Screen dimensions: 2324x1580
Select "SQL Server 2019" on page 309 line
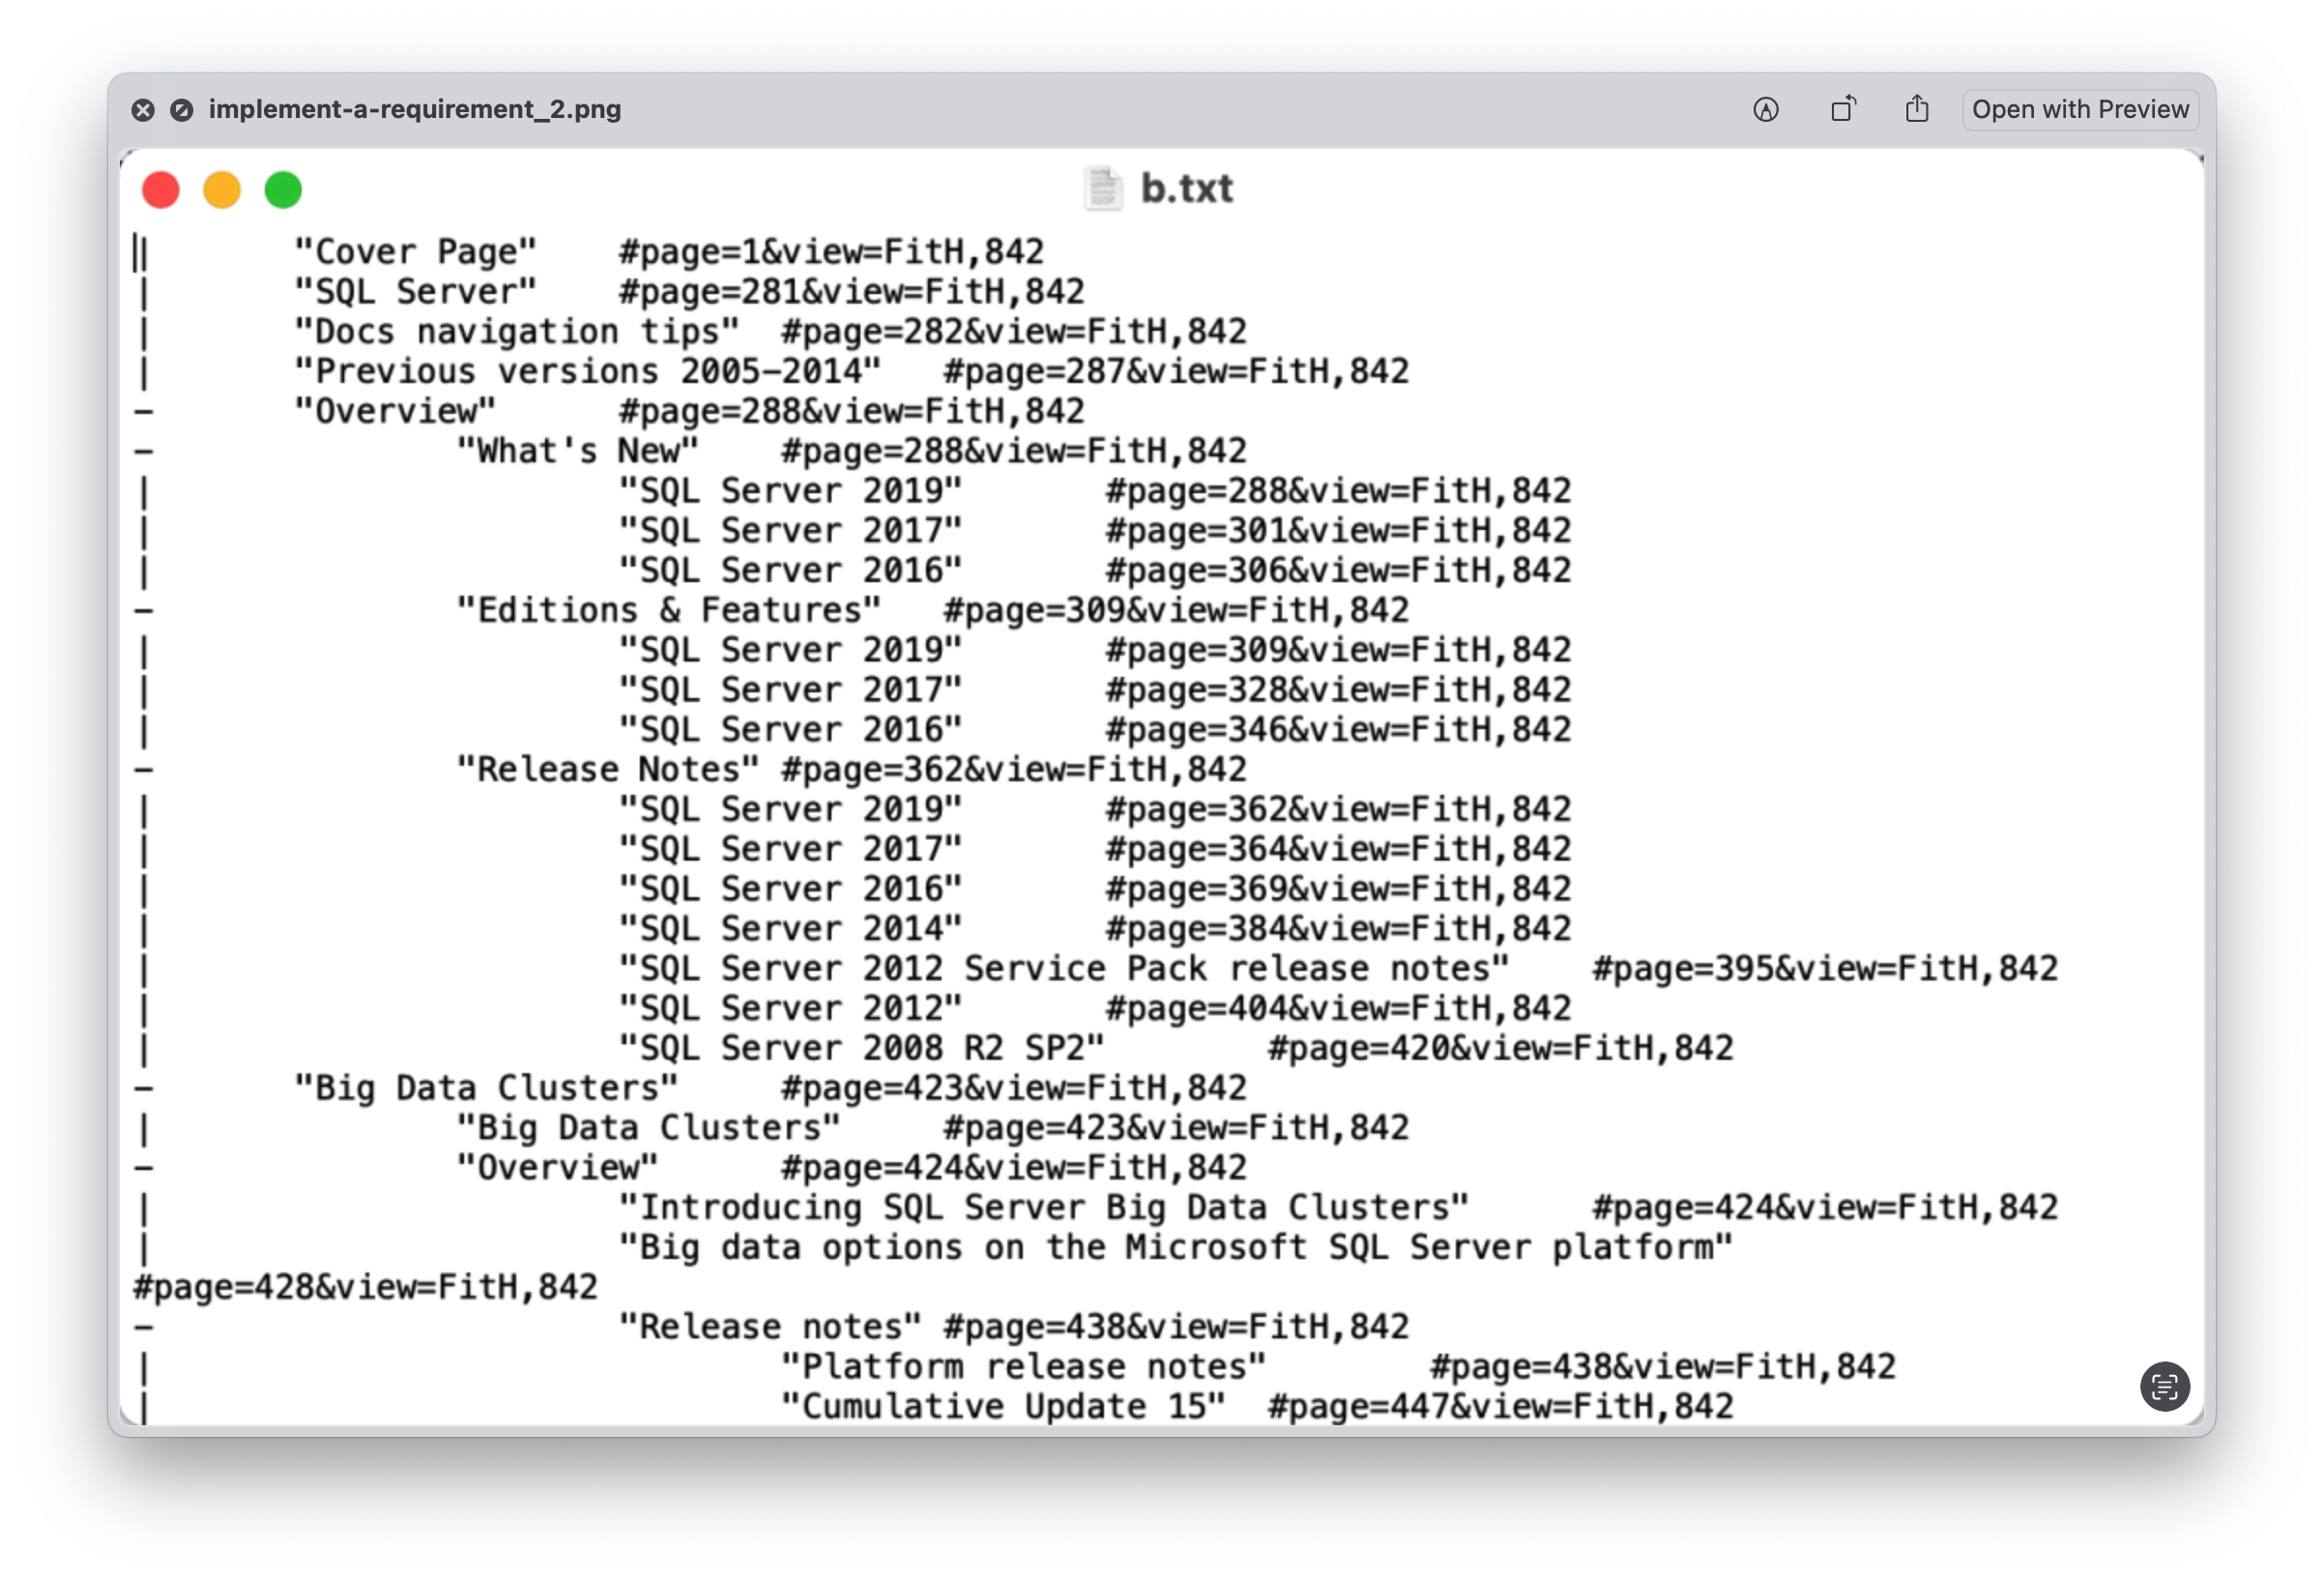point(790,650)
